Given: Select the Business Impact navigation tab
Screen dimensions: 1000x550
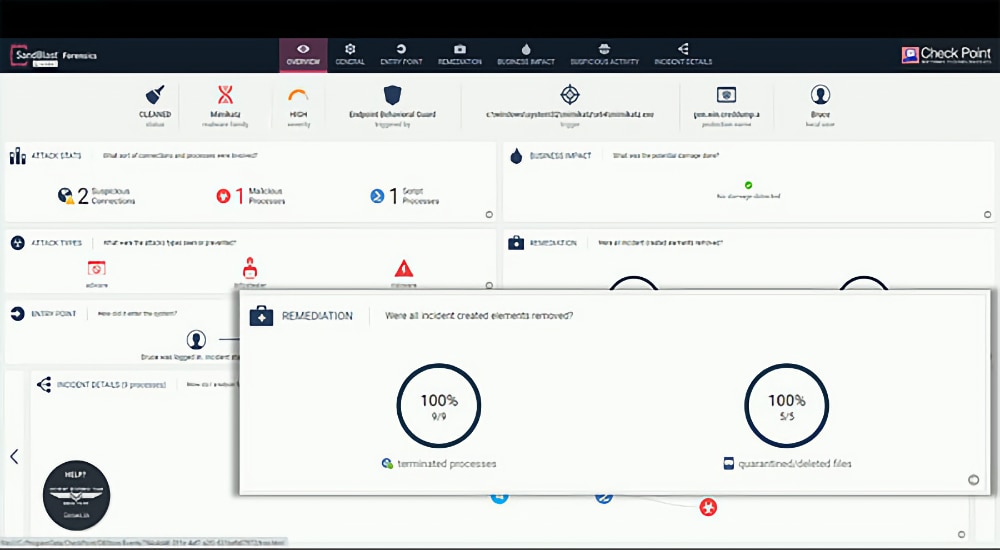Looking at the screenshot, I should [526, 55].
